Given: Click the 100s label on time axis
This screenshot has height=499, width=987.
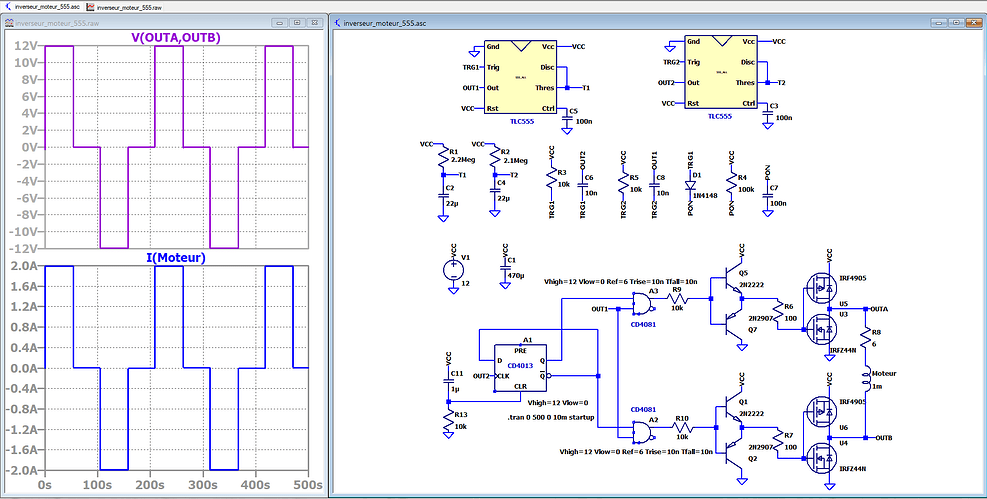Looking at the screenshot, I should [98, 486].
